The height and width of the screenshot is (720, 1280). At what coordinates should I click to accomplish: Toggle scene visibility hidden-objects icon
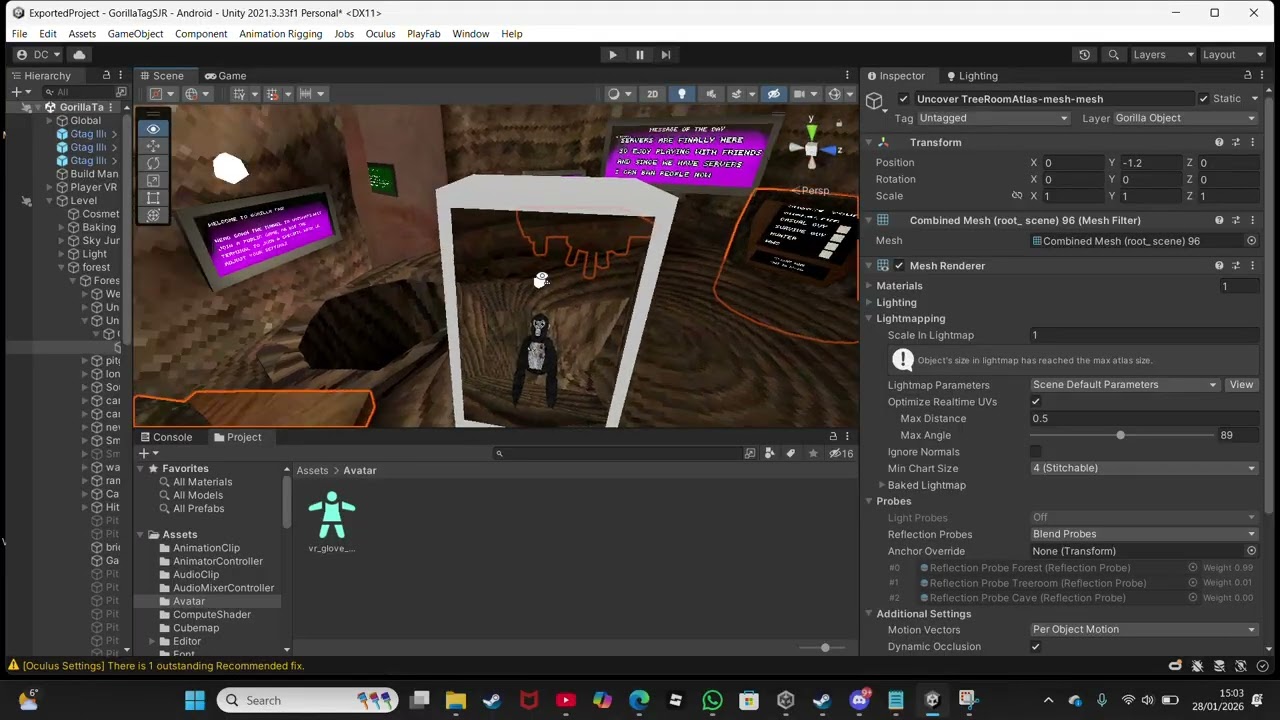773,94
